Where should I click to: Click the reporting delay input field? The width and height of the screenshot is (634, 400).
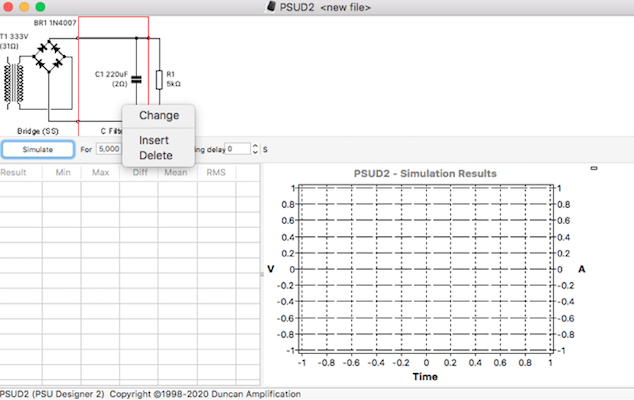pyautogui.click(x=238, y=149)
